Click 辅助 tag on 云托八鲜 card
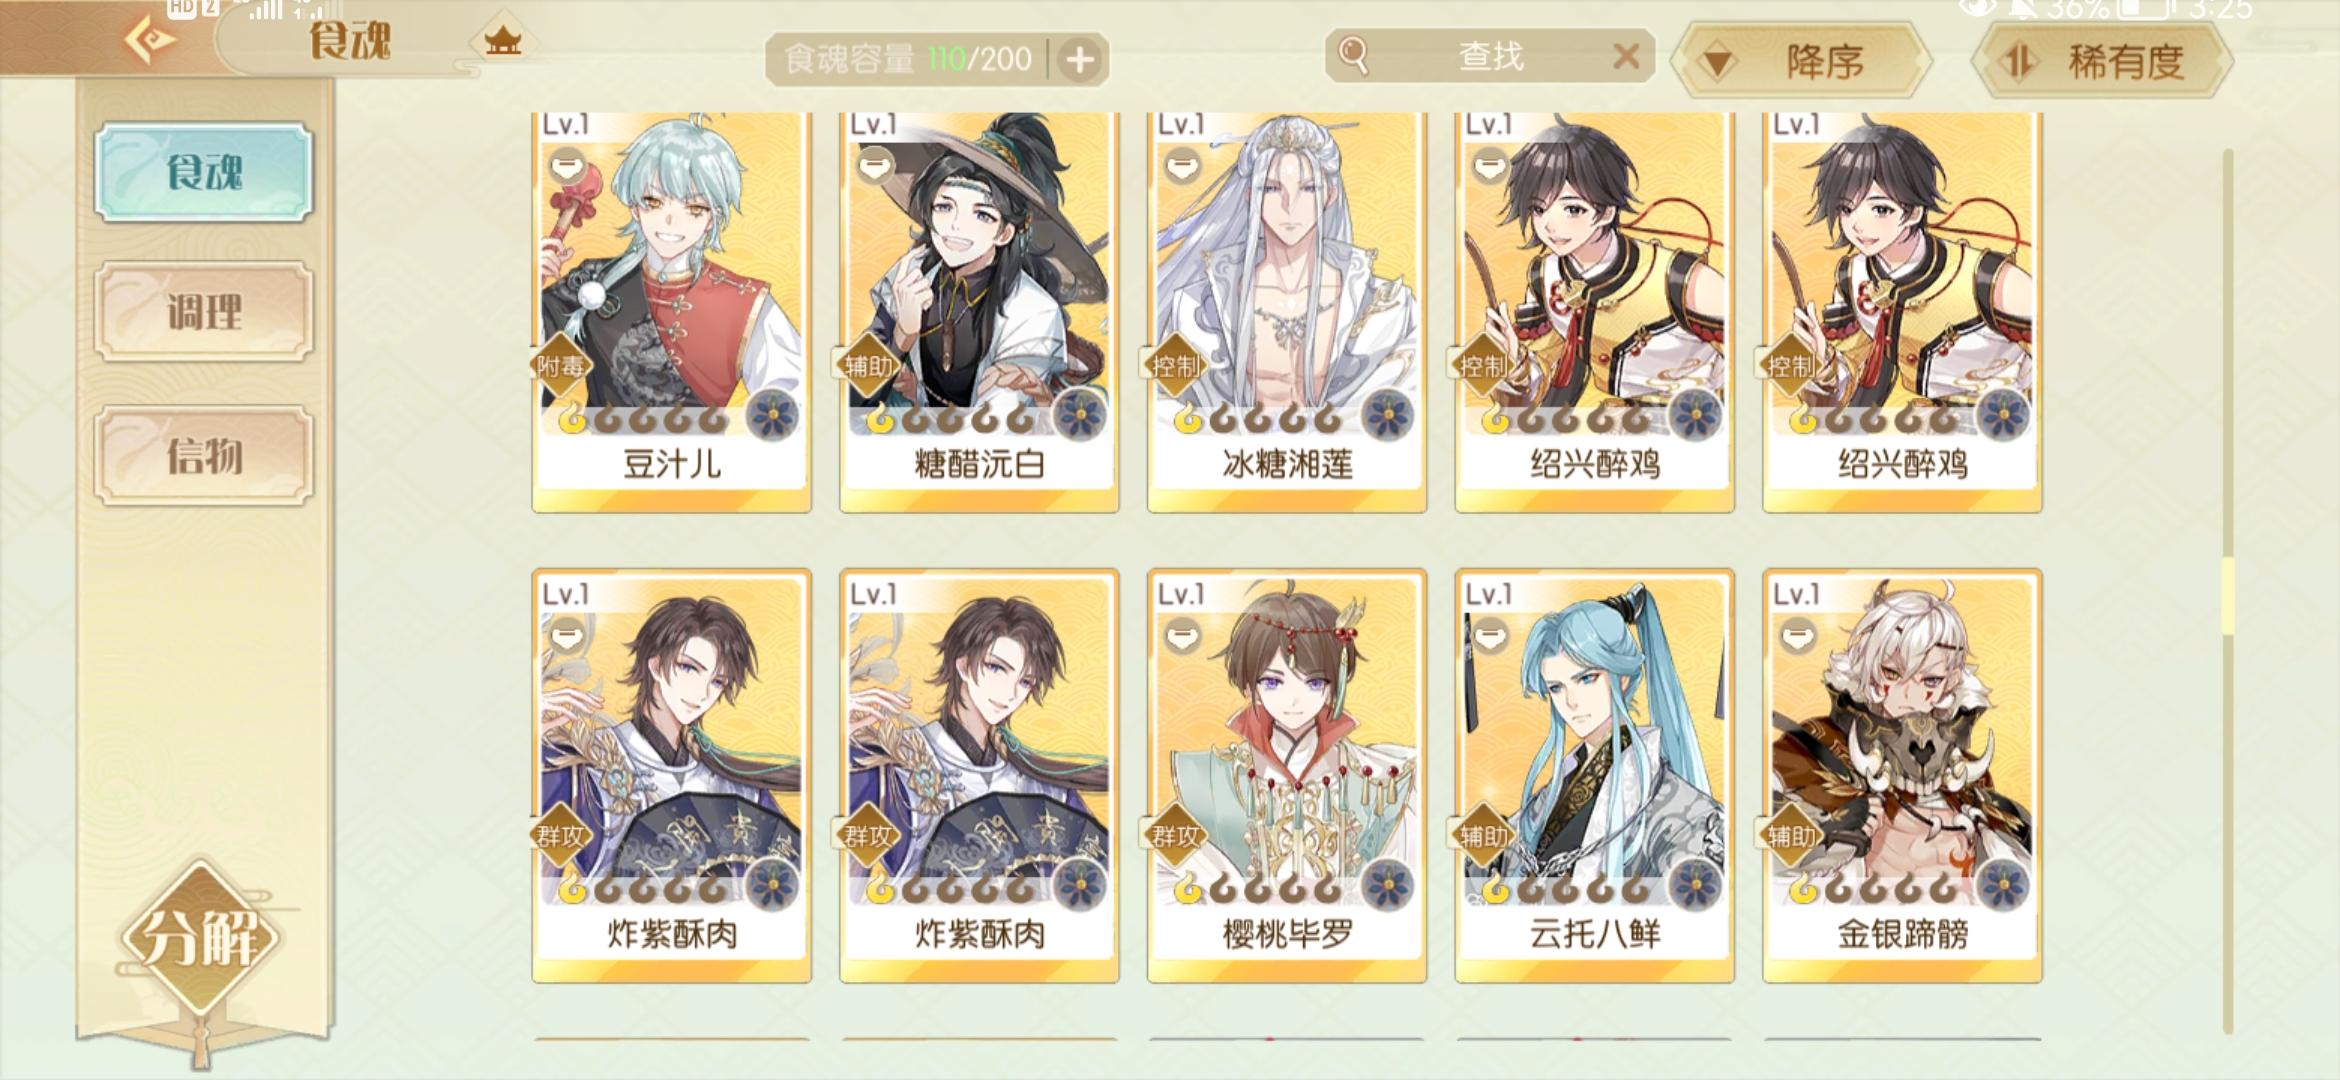Image resolution: width=2340 pixels, height=1080 pixels. point(1484,835)
